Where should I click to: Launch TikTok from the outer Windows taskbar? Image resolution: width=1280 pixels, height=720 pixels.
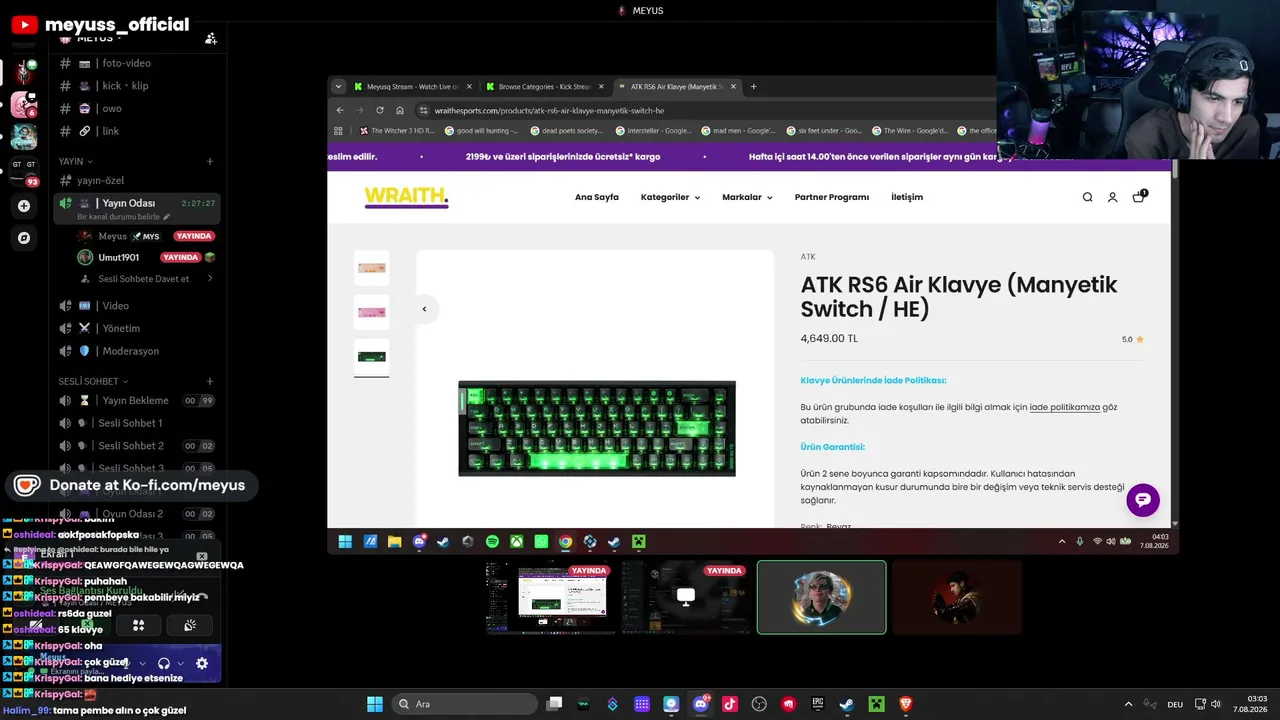click(730, 704)
